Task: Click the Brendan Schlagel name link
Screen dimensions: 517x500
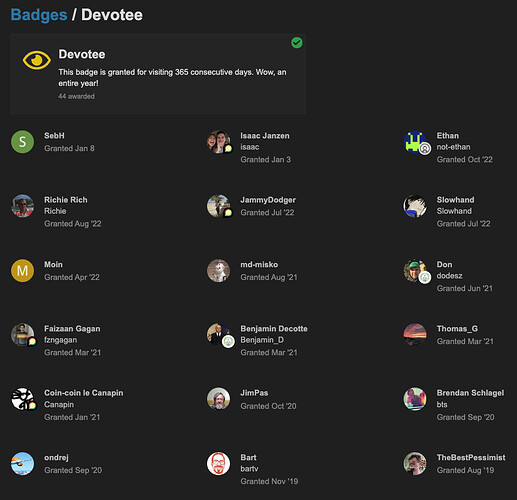Action: pyautogui.click(x=470, y=393)
